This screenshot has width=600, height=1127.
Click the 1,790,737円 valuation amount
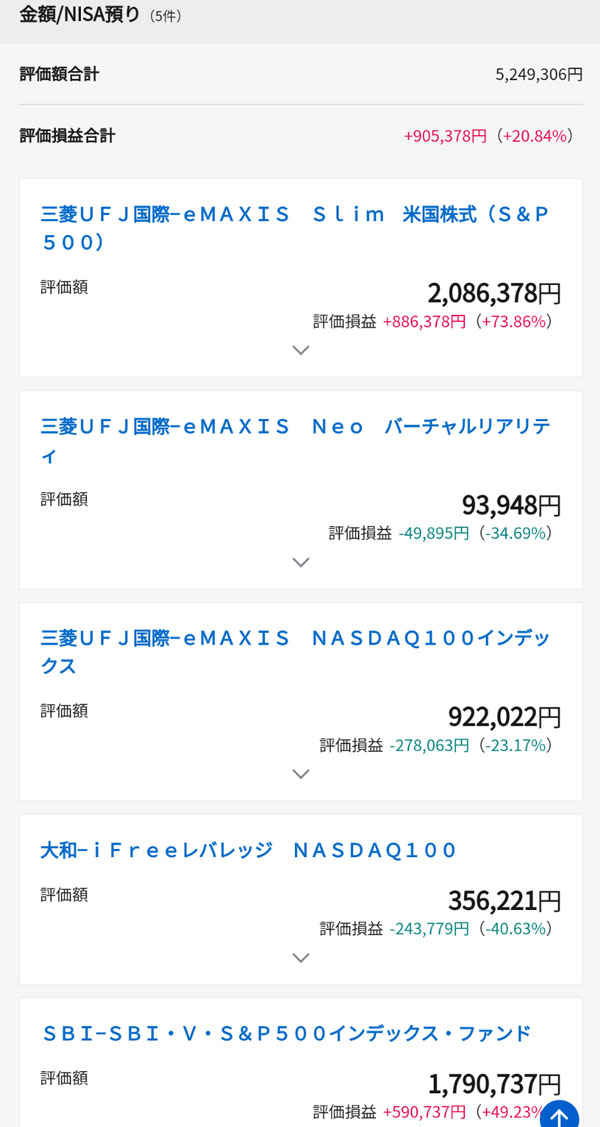point(494,1084)
